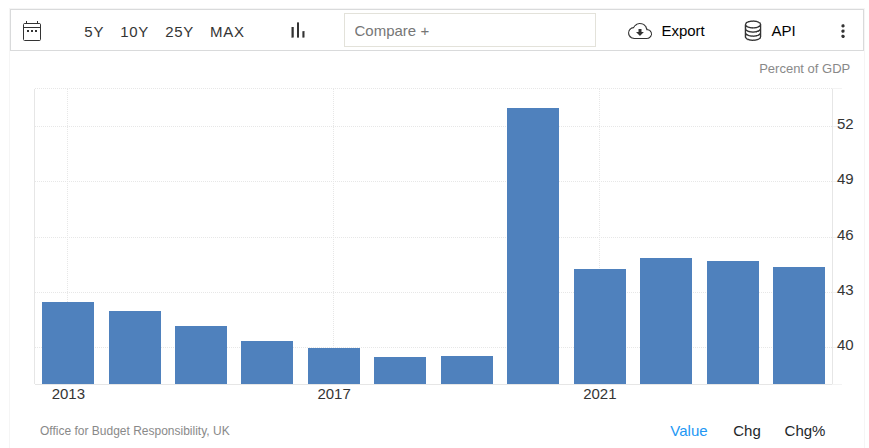Select the 10Y time range
Image resolution: width=869 pixels, height=448 pixels.
134,32
